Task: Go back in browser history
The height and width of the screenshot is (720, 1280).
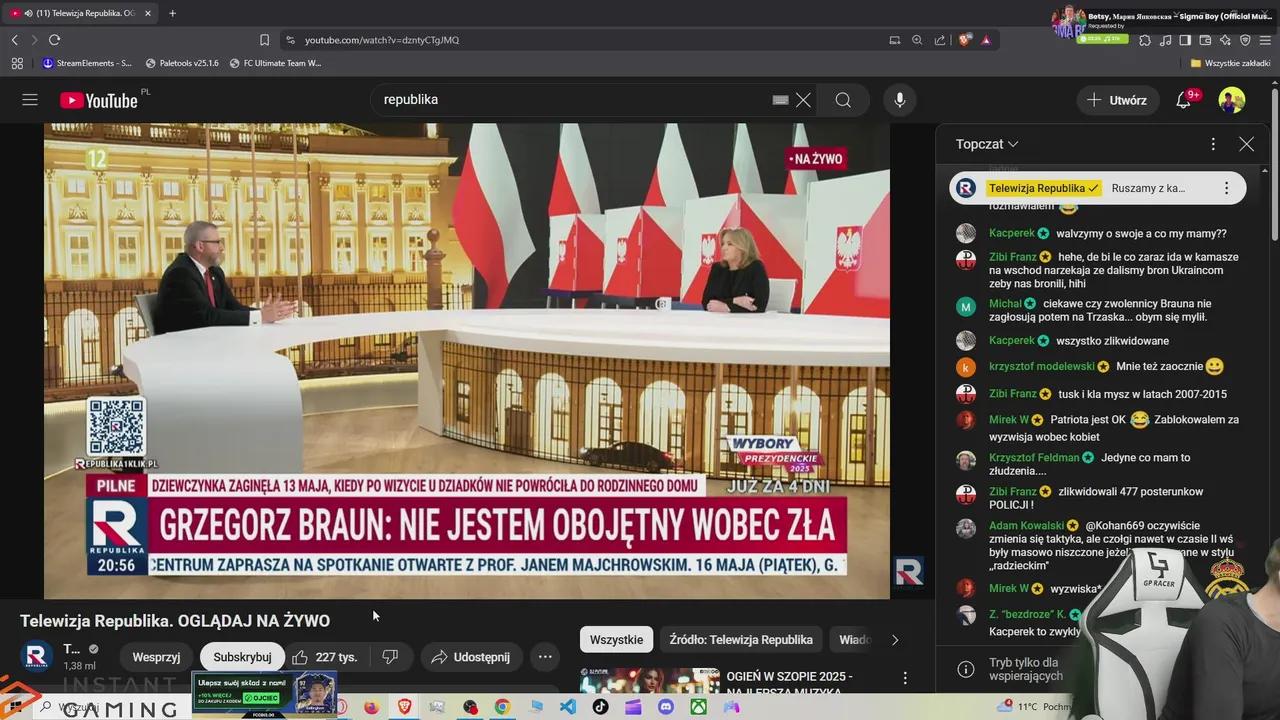Action: point(14,40)
